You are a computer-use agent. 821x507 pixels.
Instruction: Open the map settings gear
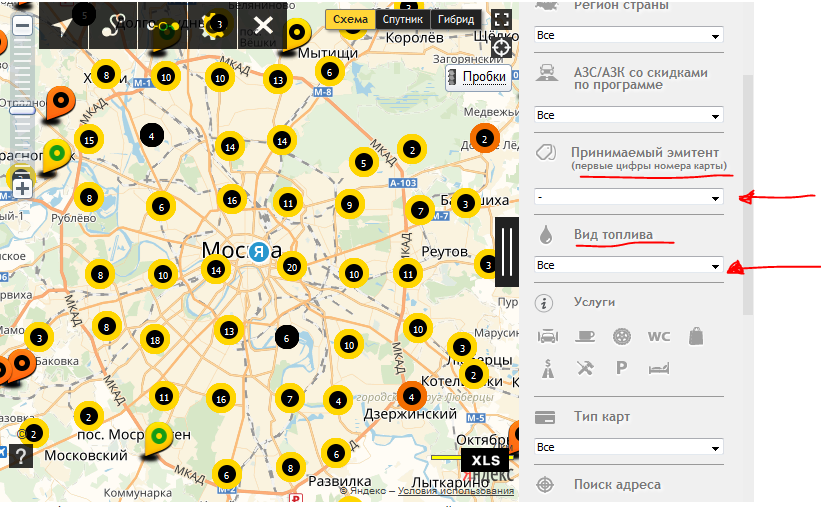(212, 25)
